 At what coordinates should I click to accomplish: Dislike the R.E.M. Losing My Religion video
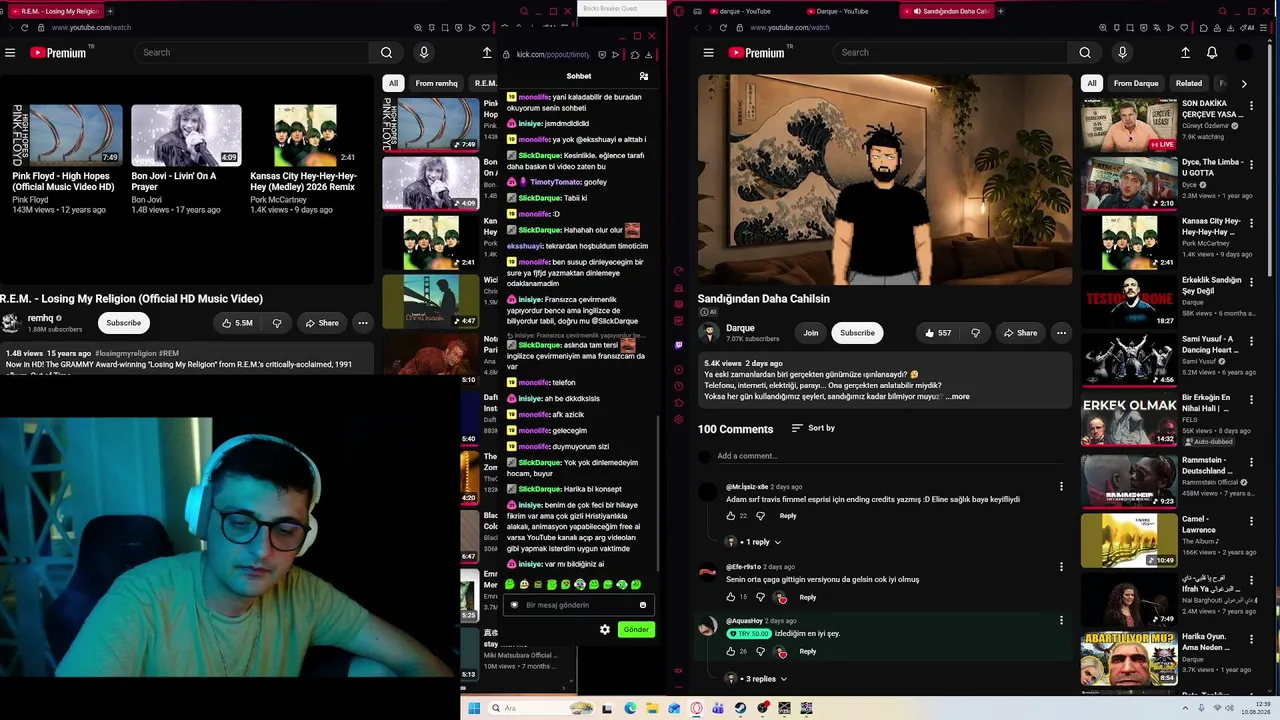(x=277, y=323)
